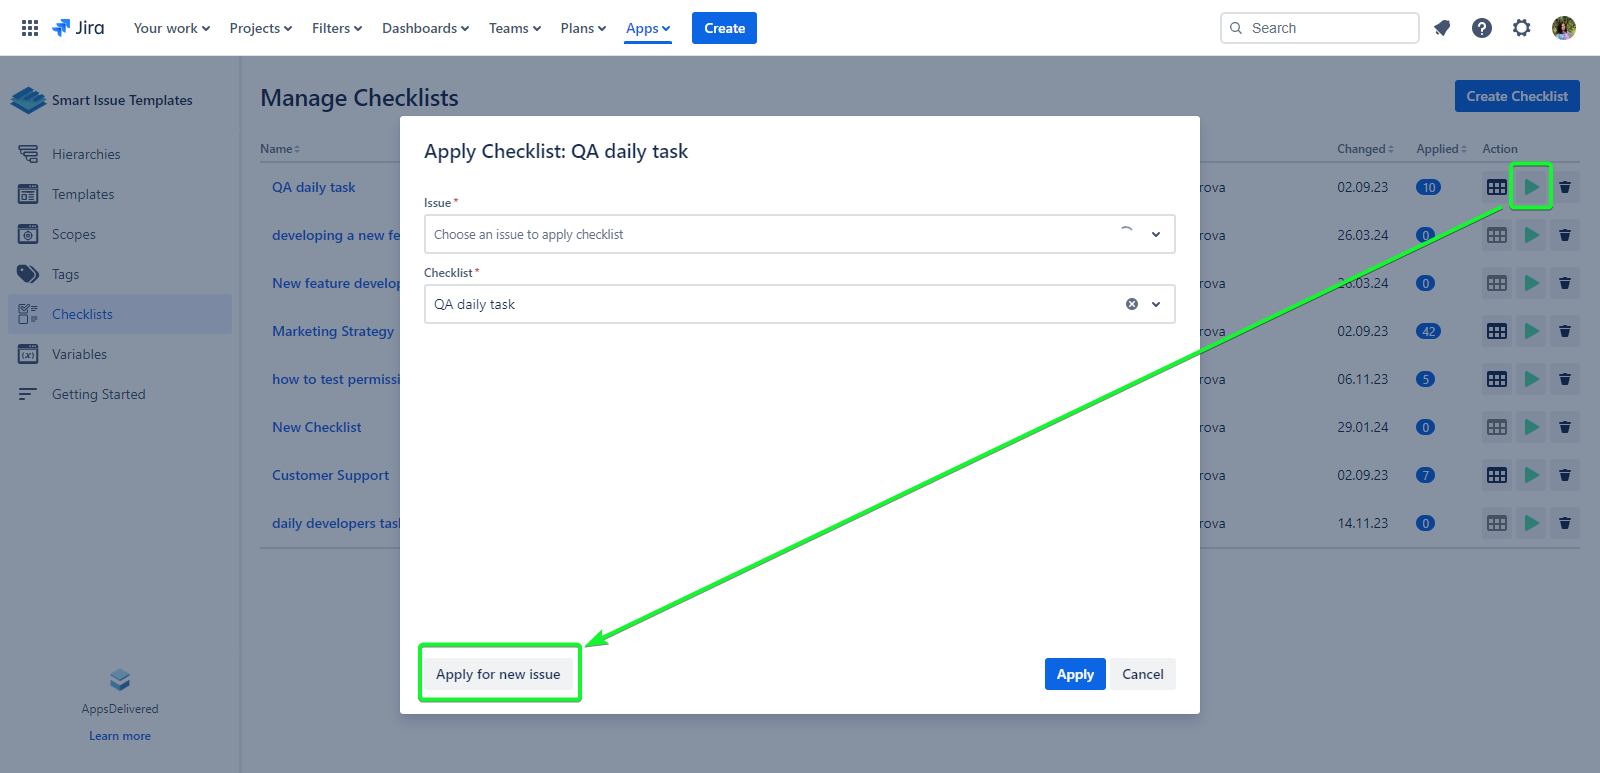This screenshot has width=1600, height=773.
Task: Open the Apps menu in navigation
Action: point(648,28)
